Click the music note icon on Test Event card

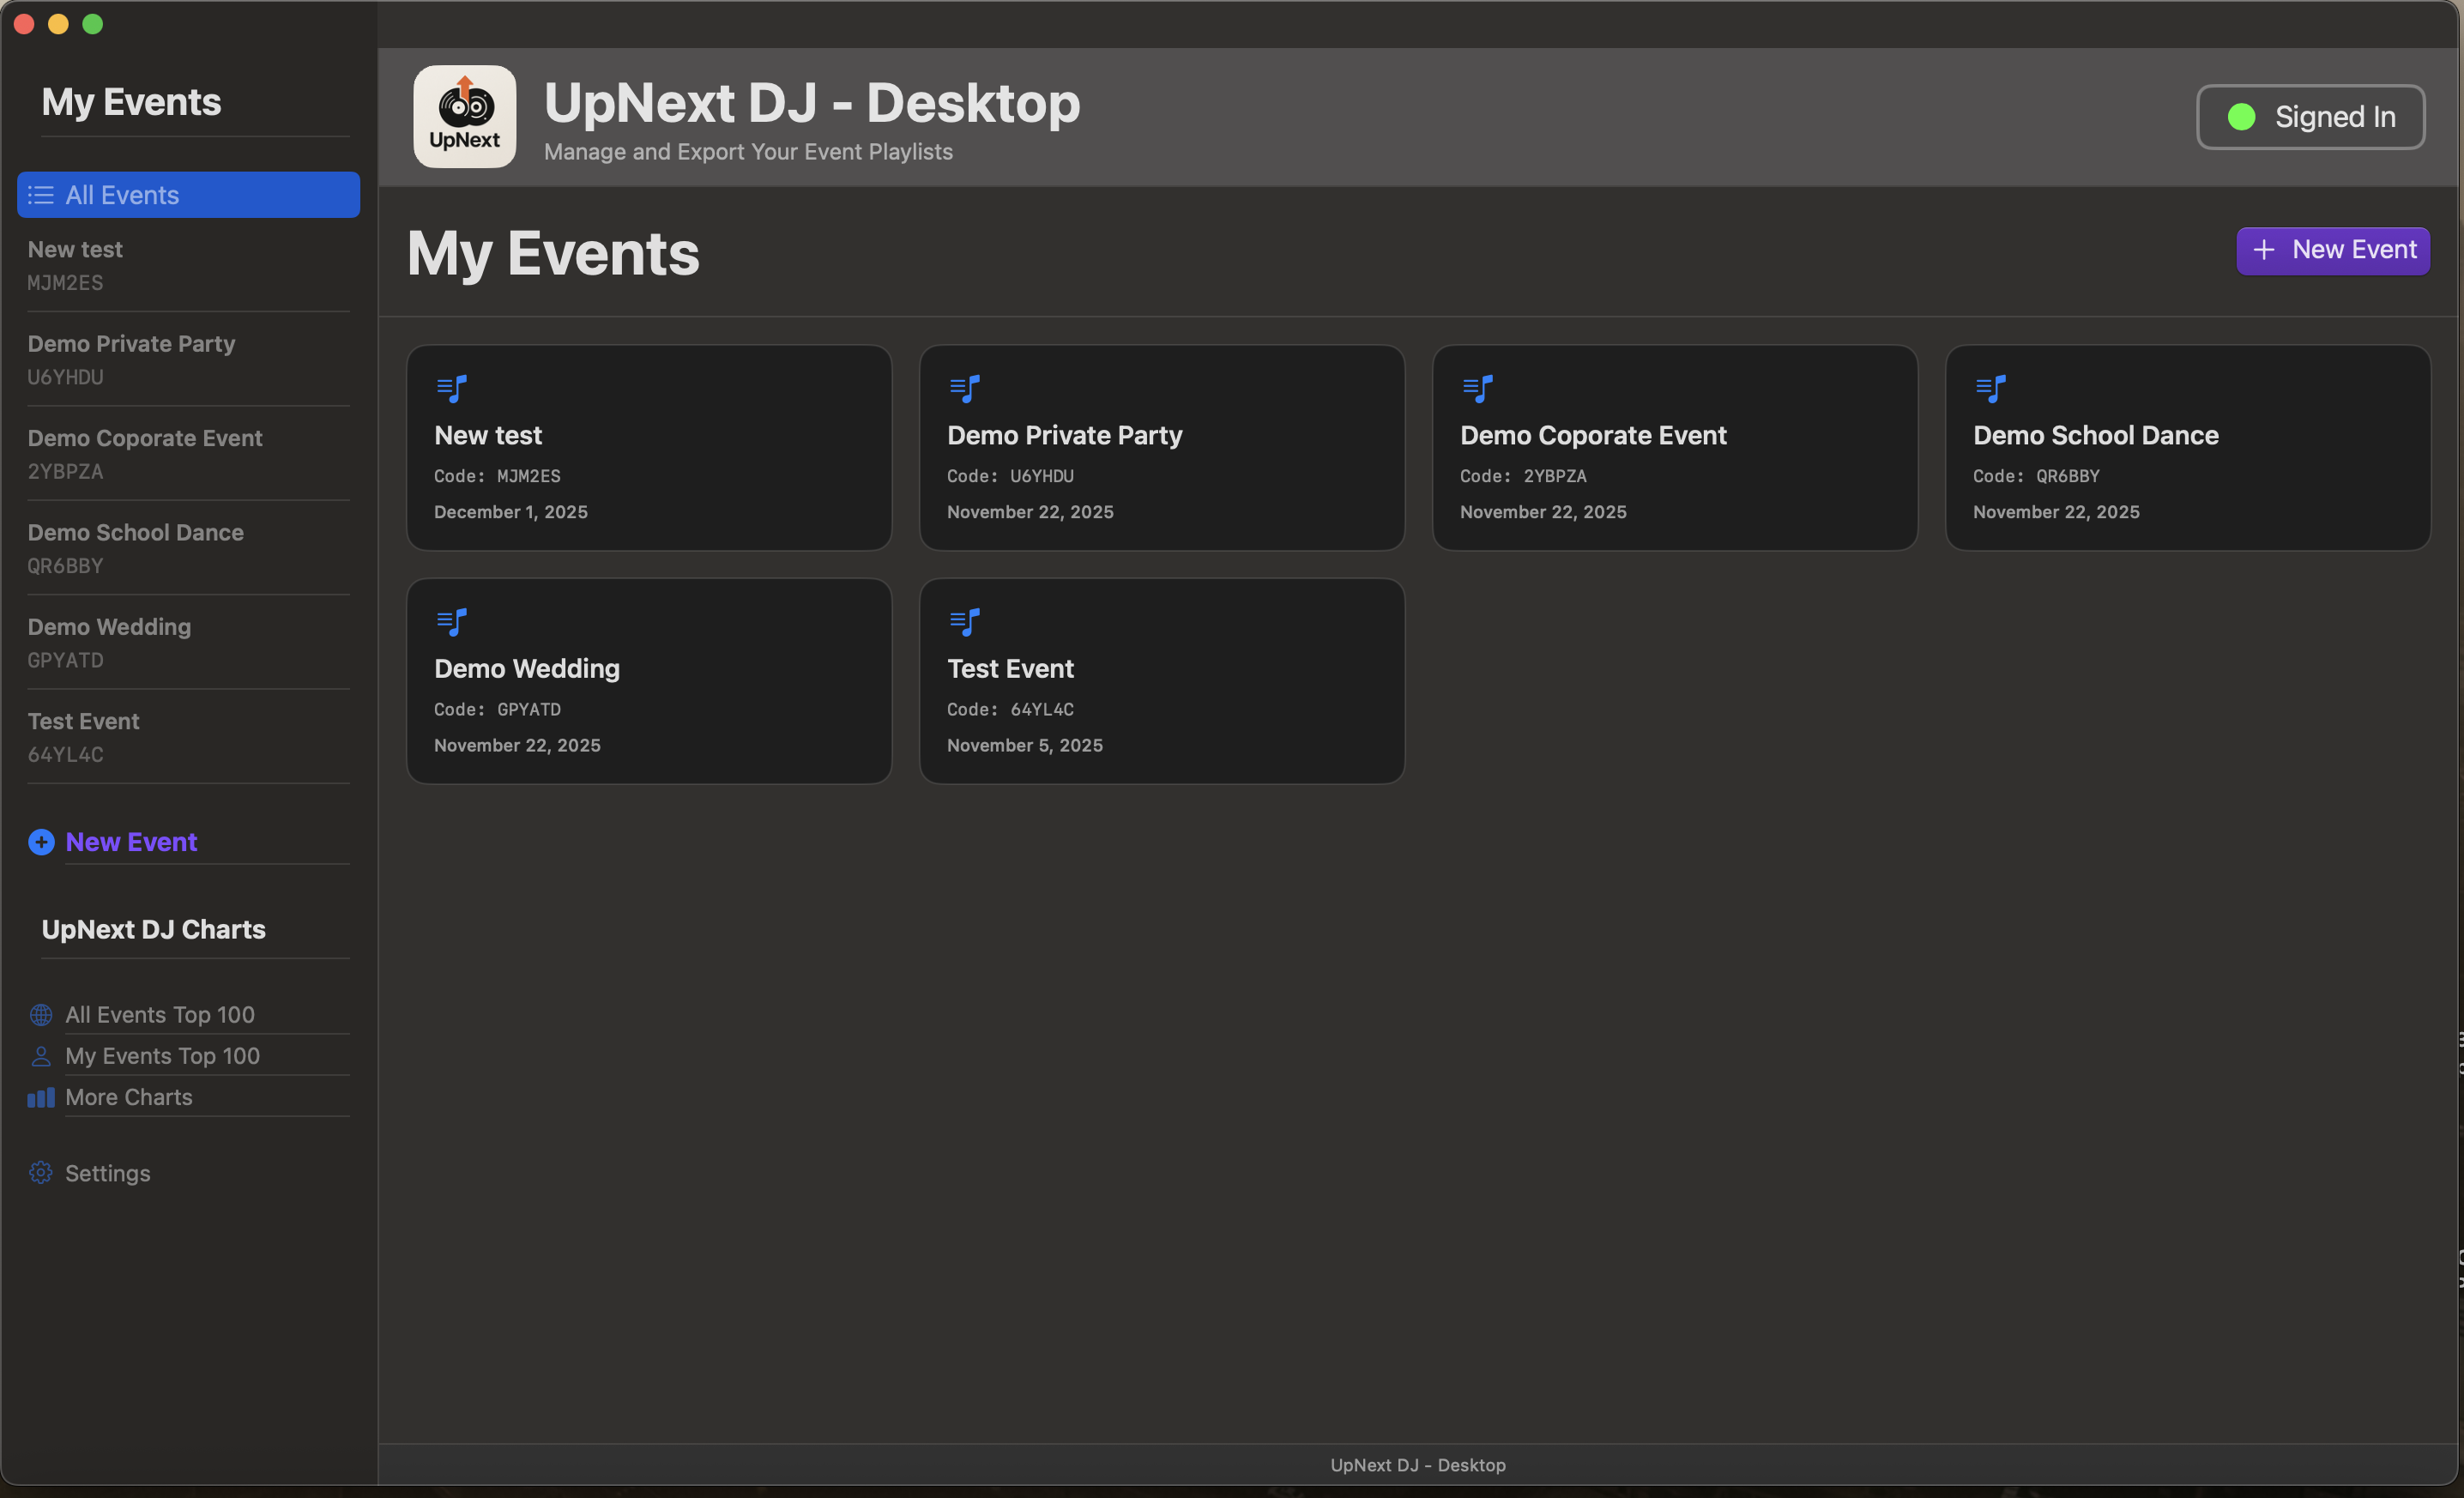coord(966,620)
